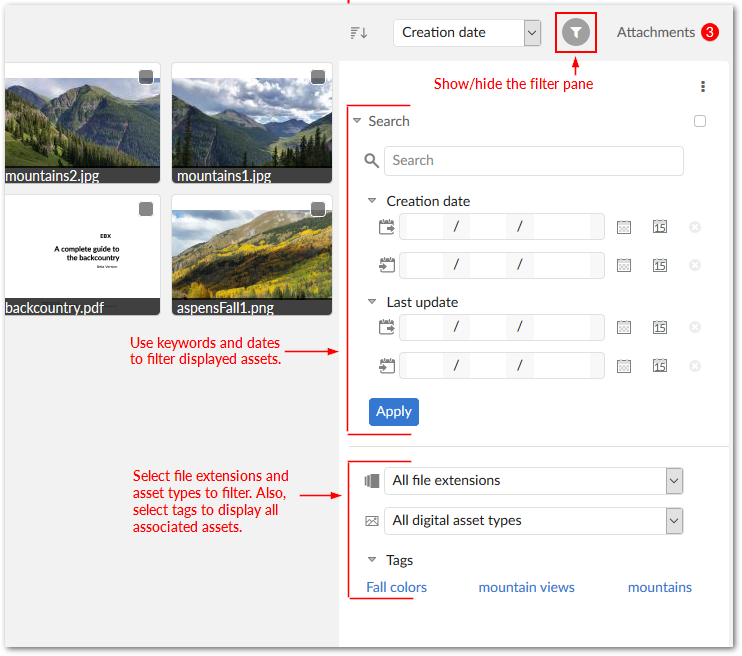Click the Creation date 'to' calendar-arrow icon
The image size is (742, 656).
[387, 265]
